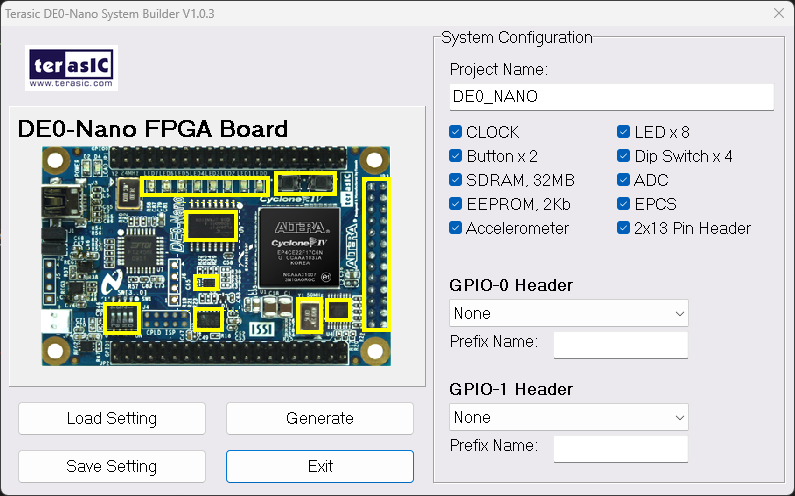Expand the GPIO-1 Header dropdown
Screen dimensions: 795x496
click(x=569, y=417)
